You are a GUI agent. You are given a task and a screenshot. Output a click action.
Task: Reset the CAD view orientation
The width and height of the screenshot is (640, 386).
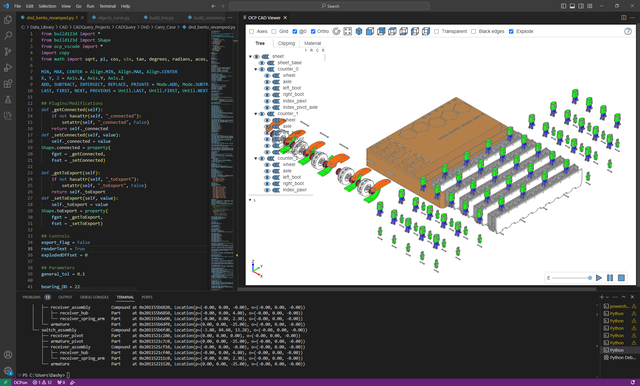336,31
